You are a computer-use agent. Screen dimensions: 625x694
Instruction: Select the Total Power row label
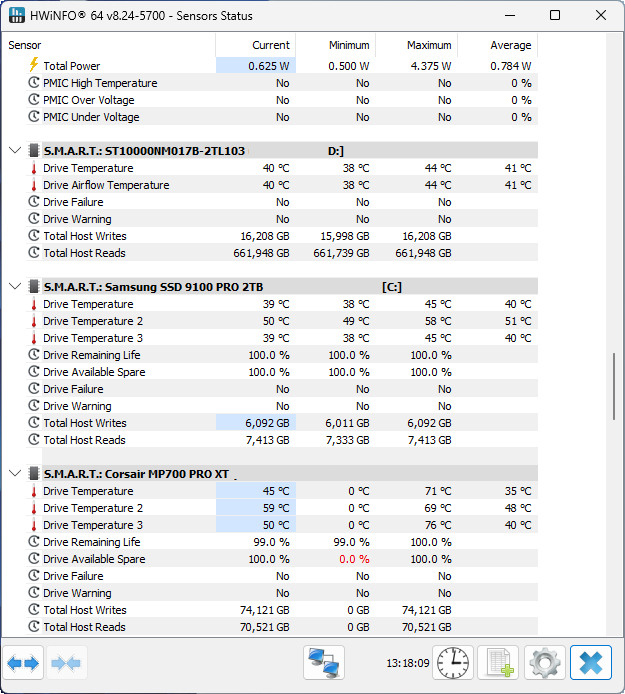(x=72, y=66)
